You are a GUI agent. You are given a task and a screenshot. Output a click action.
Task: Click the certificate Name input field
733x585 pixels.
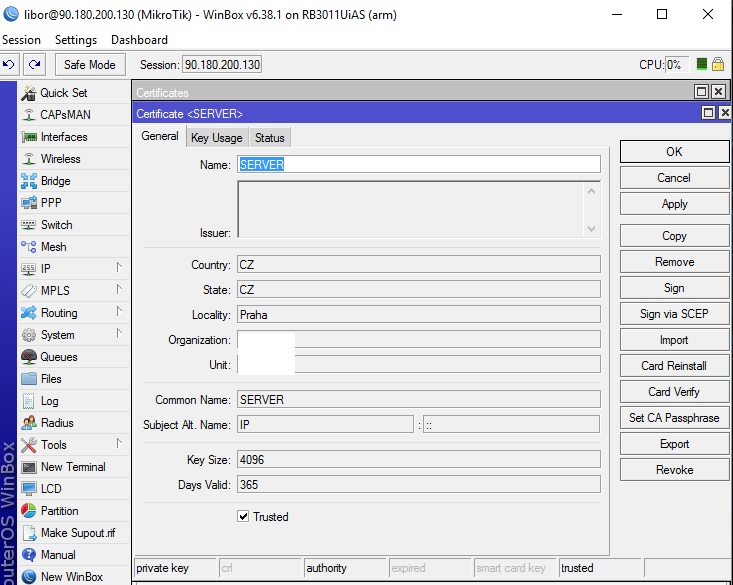pos(418,165)
